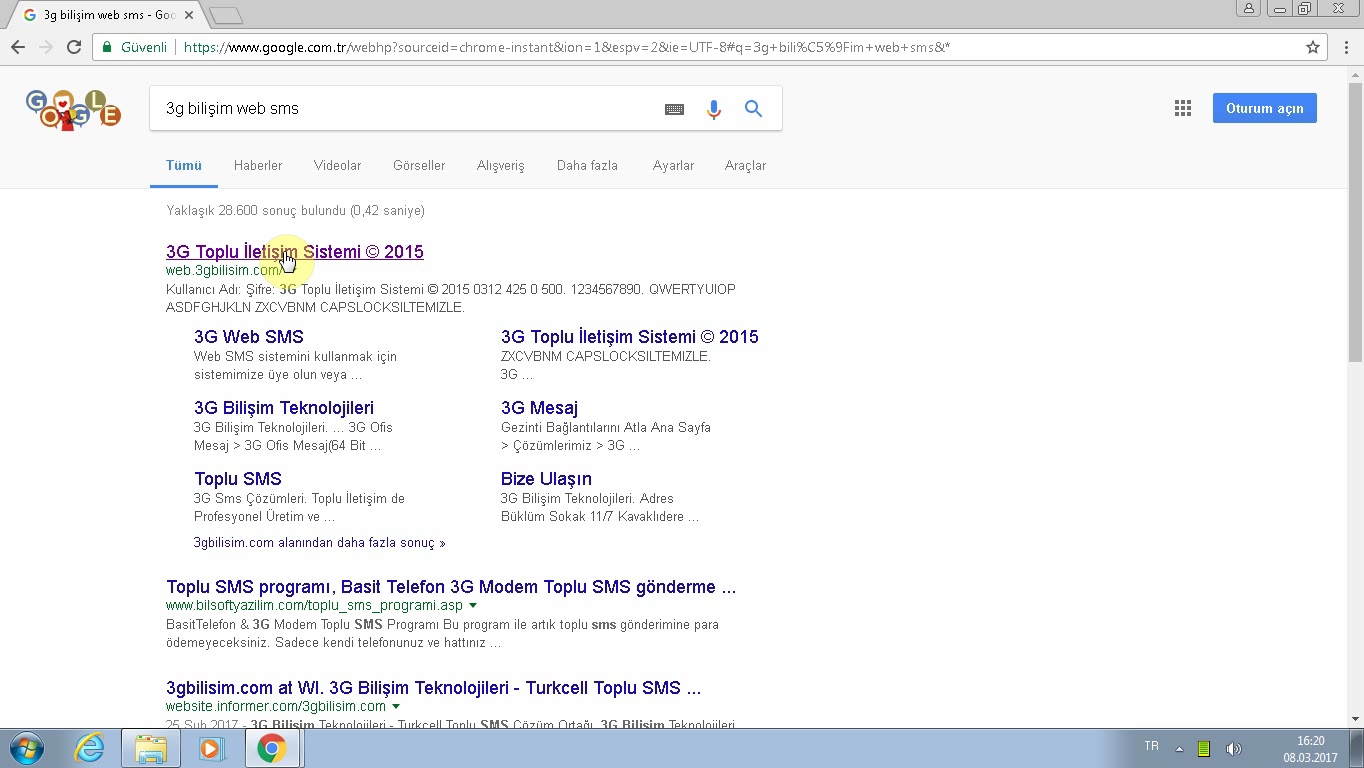
Task: Click the browser Forward arrow
Action: [46, 47]
